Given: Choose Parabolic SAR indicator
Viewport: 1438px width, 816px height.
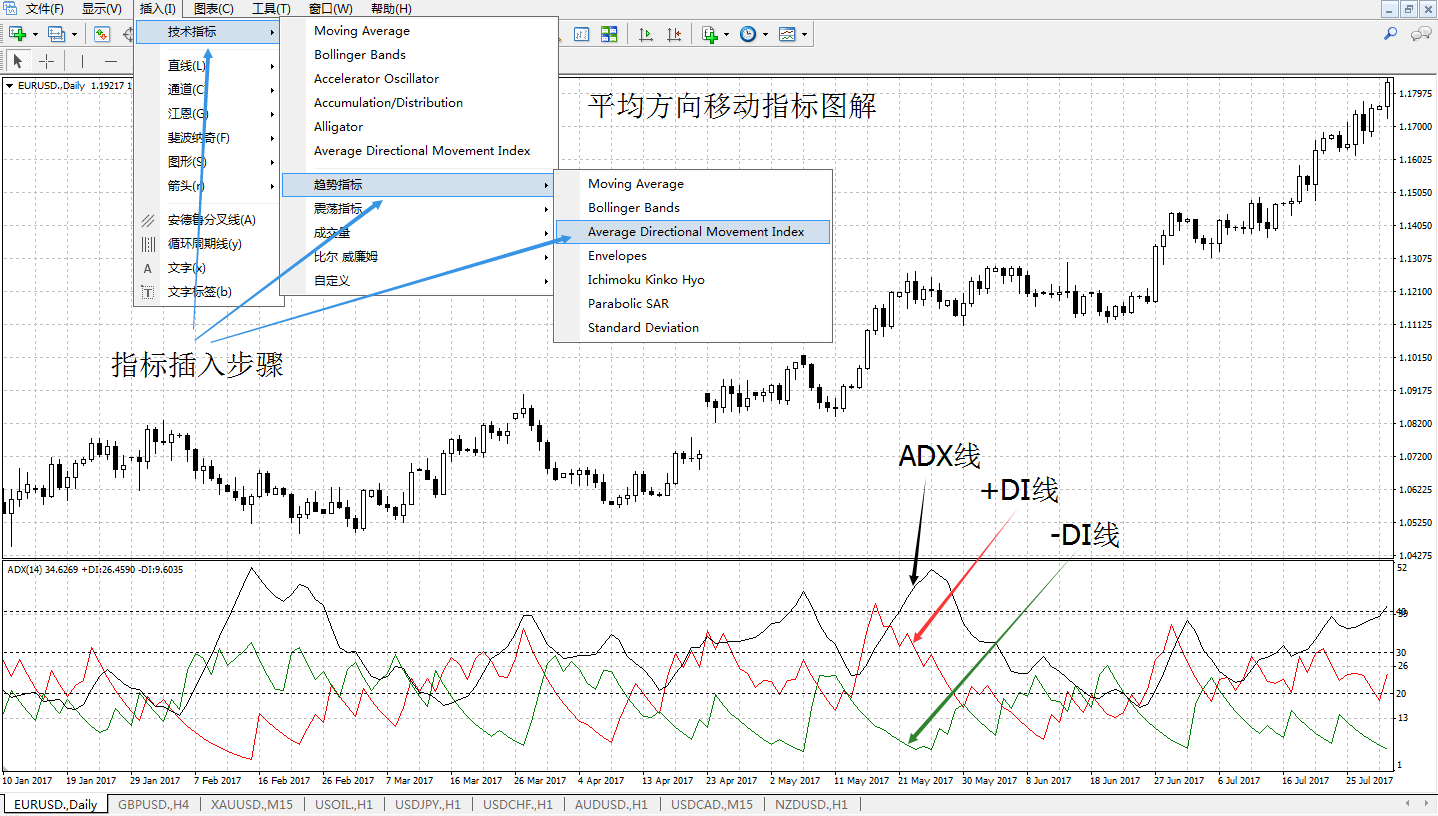Looking at the screenshot, I should (x=694, y=304).
